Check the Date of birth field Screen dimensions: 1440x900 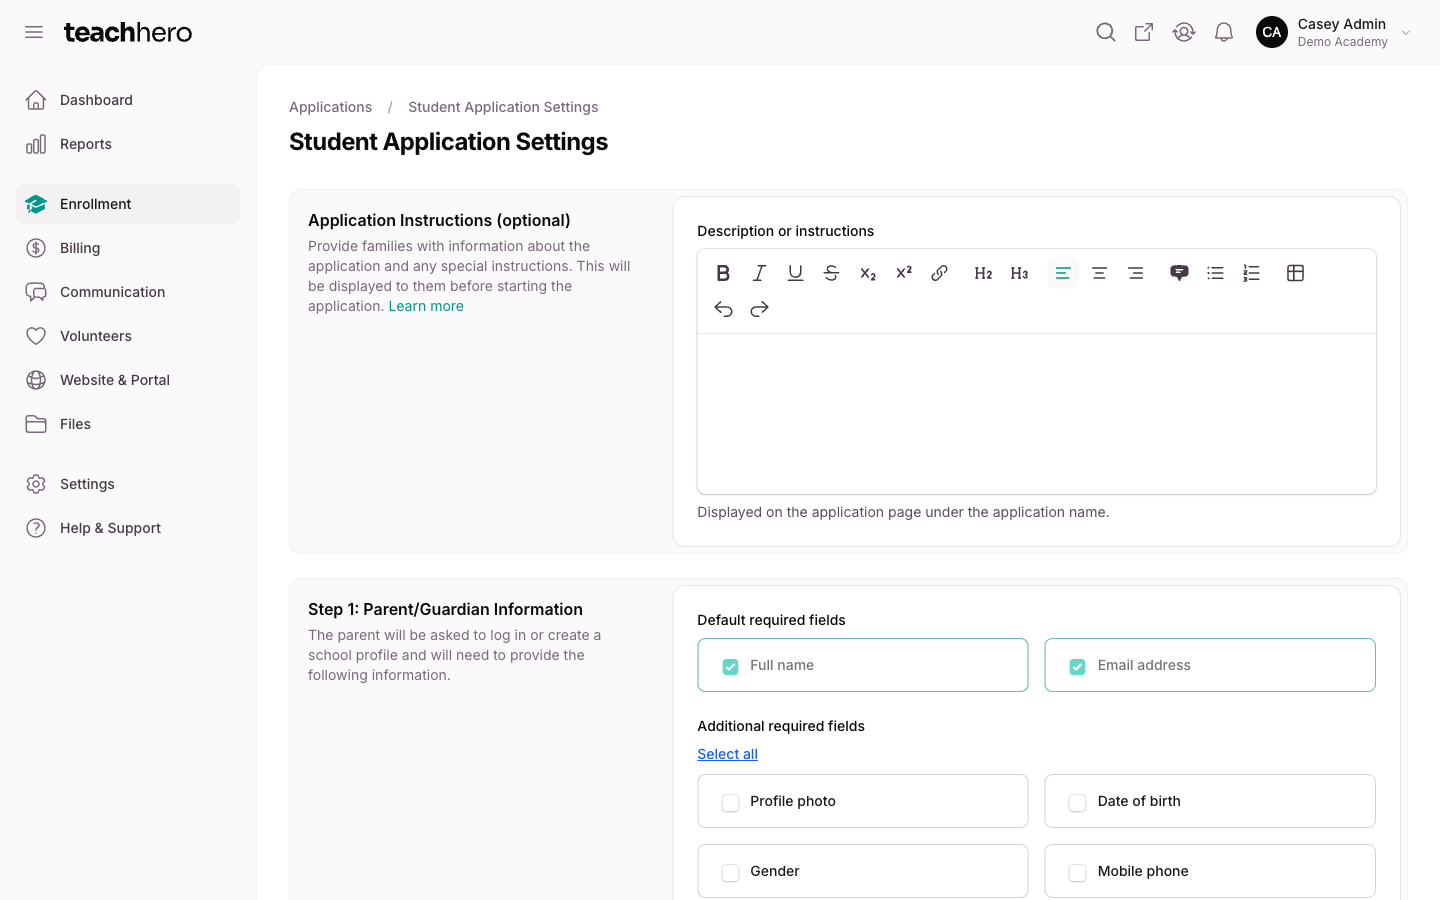1078,802
